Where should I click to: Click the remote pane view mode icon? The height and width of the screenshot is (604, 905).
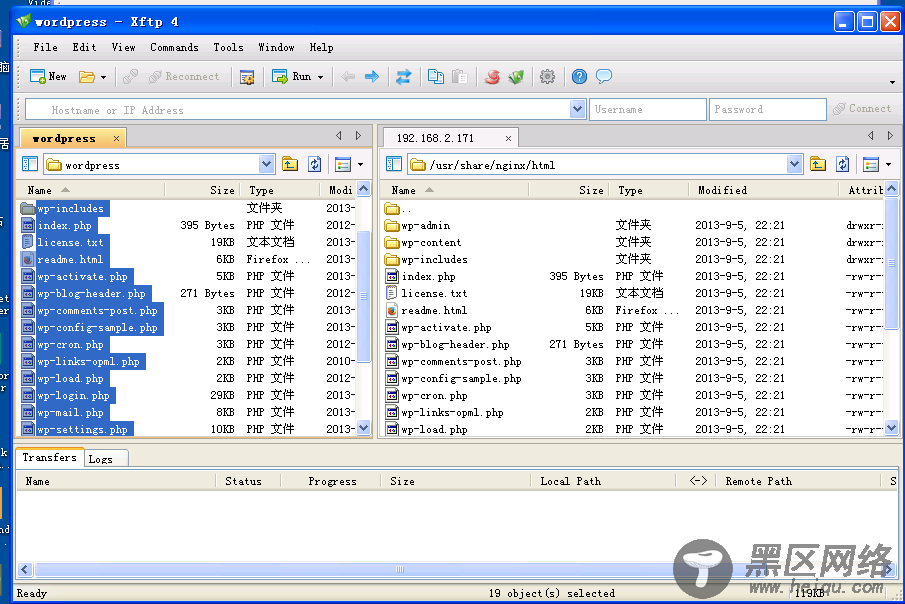click(870, 165)
